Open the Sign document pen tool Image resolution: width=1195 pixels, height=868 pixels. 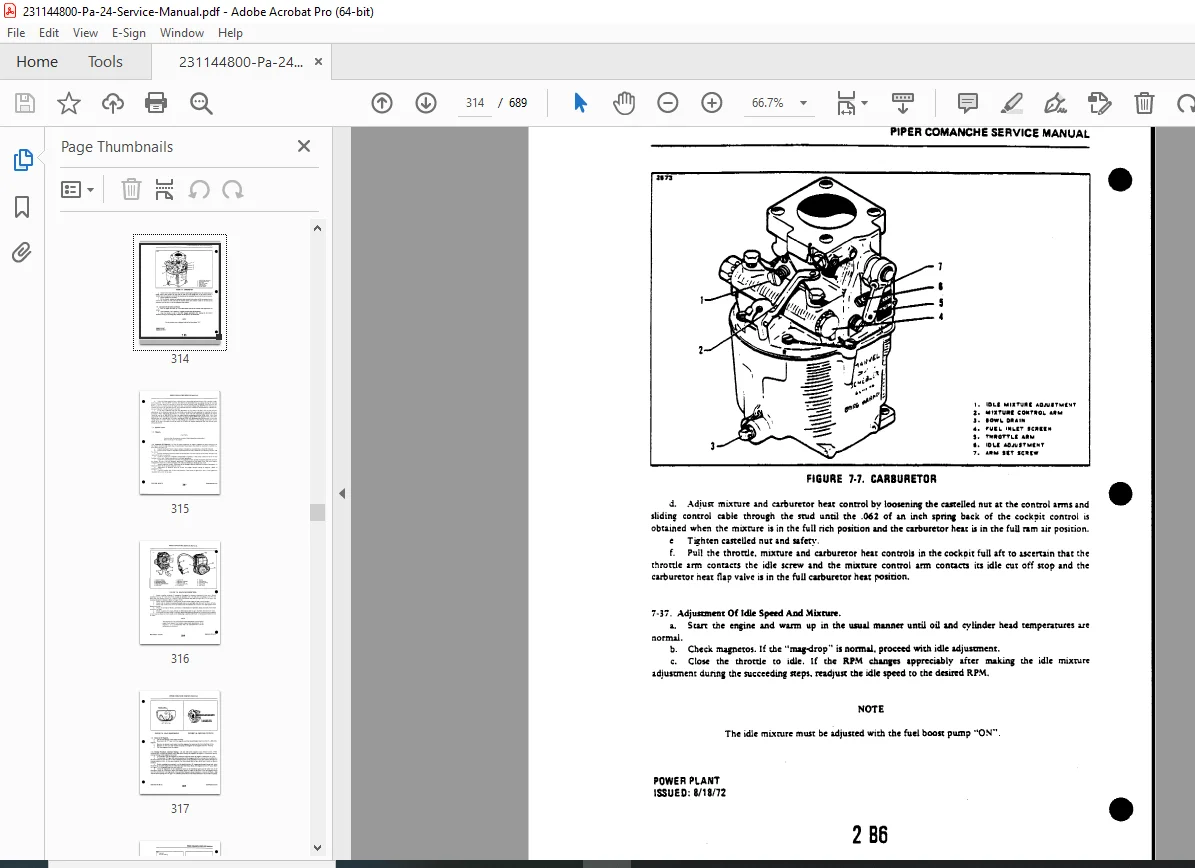(x=1056, y=103)
